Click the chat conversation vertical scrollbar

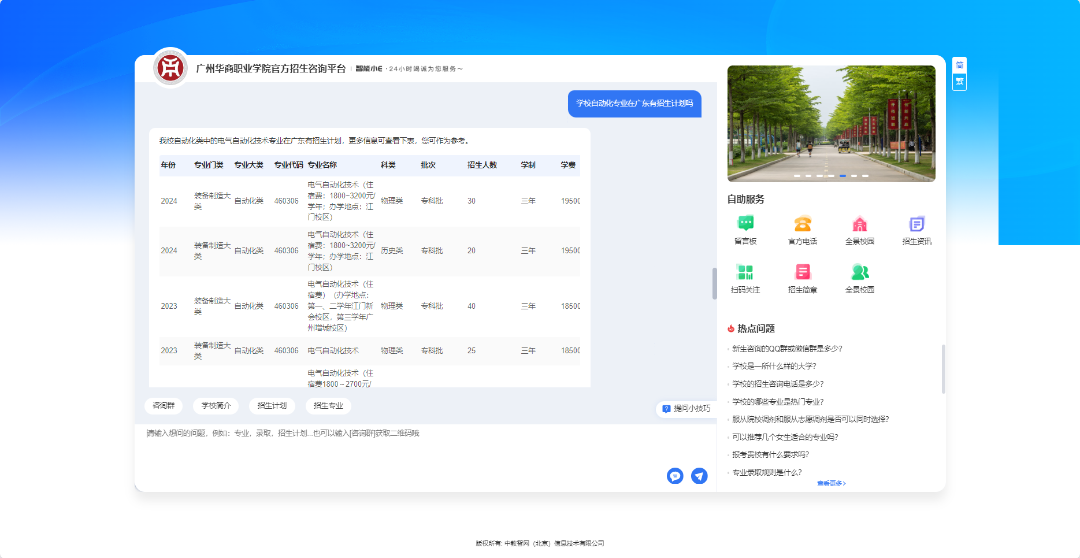pyautogui.click(x=714, y=283)
